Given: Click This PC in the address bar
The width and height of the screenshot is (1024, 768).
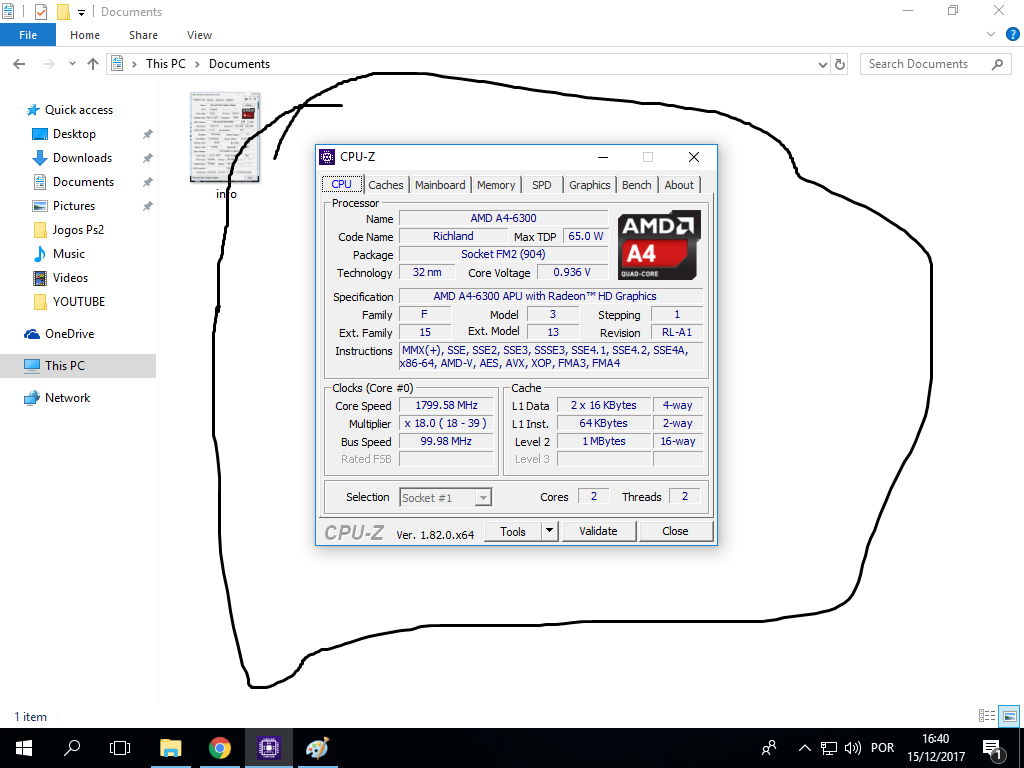Looking at the screenshot, I should tap(166, 64).
